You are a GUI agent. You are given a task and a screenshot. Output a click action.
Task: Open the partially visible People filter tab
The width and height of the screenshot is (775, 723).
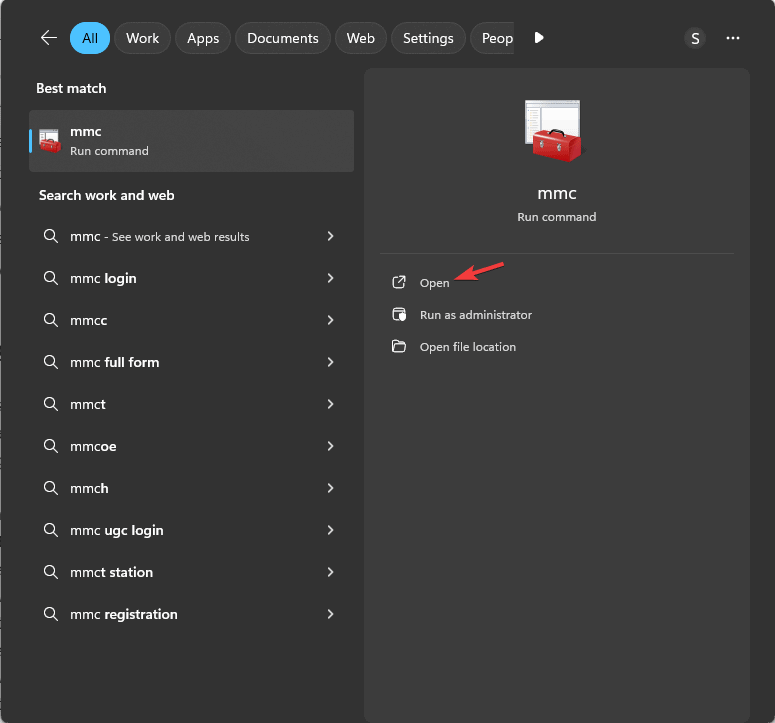[x=492, y=38]
